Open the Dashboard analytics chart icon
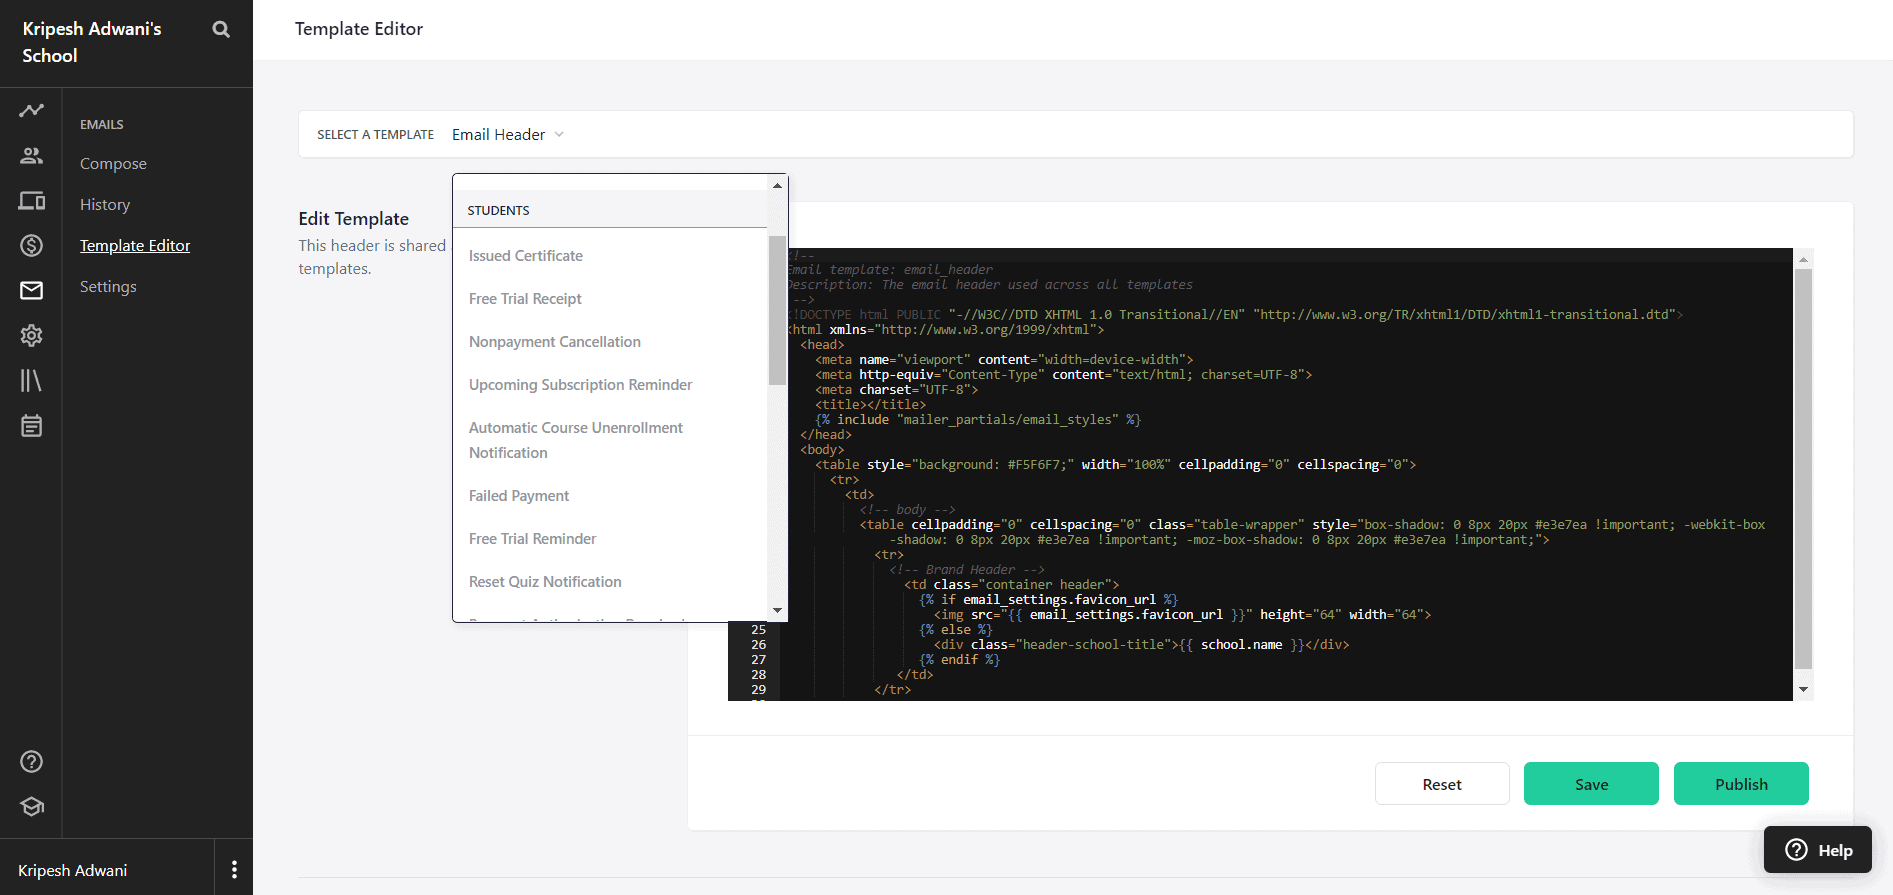 [31, 110]
